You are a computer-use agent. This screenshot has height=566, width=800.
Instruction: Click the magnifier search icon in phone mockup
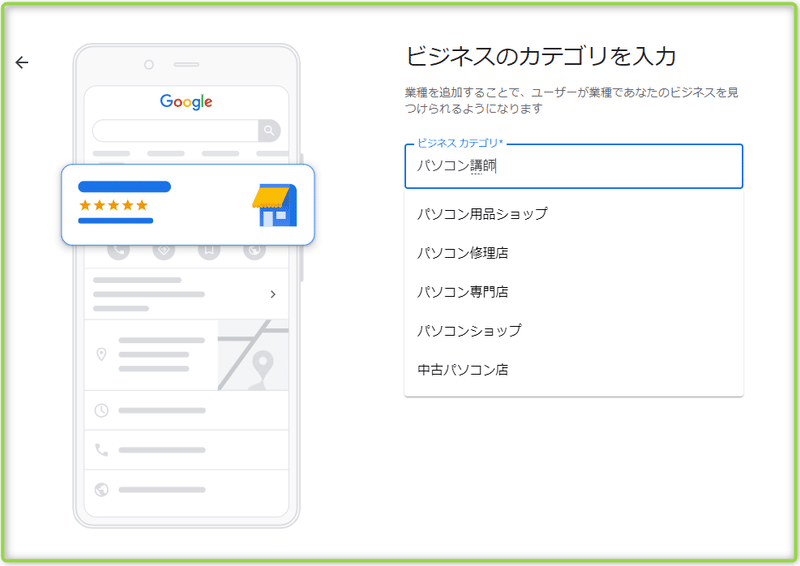(269, 131)
